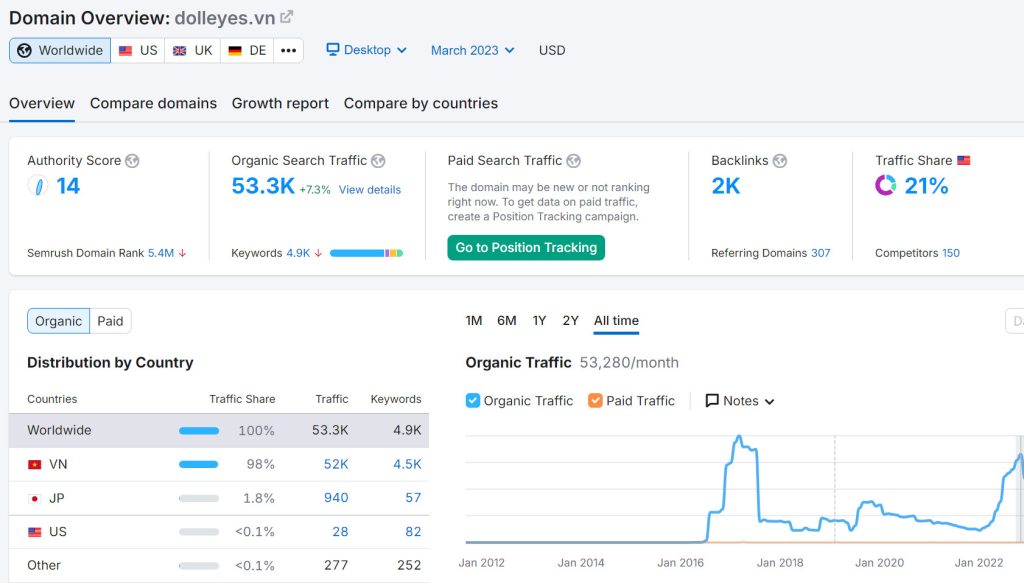Select the Paid toggle button
This screenshot has height=583, width=1024.
point(110,321)
